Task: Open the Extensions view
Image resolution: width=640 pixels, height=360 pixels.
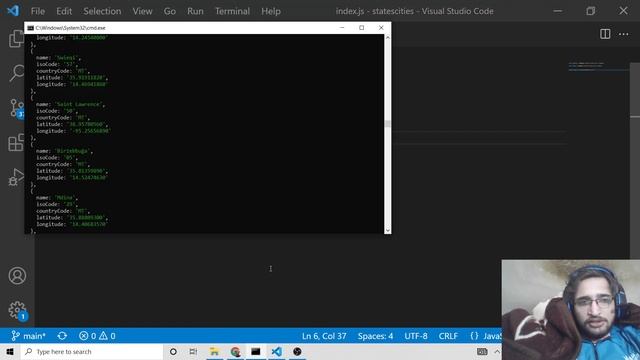Action: click(16, 142)
